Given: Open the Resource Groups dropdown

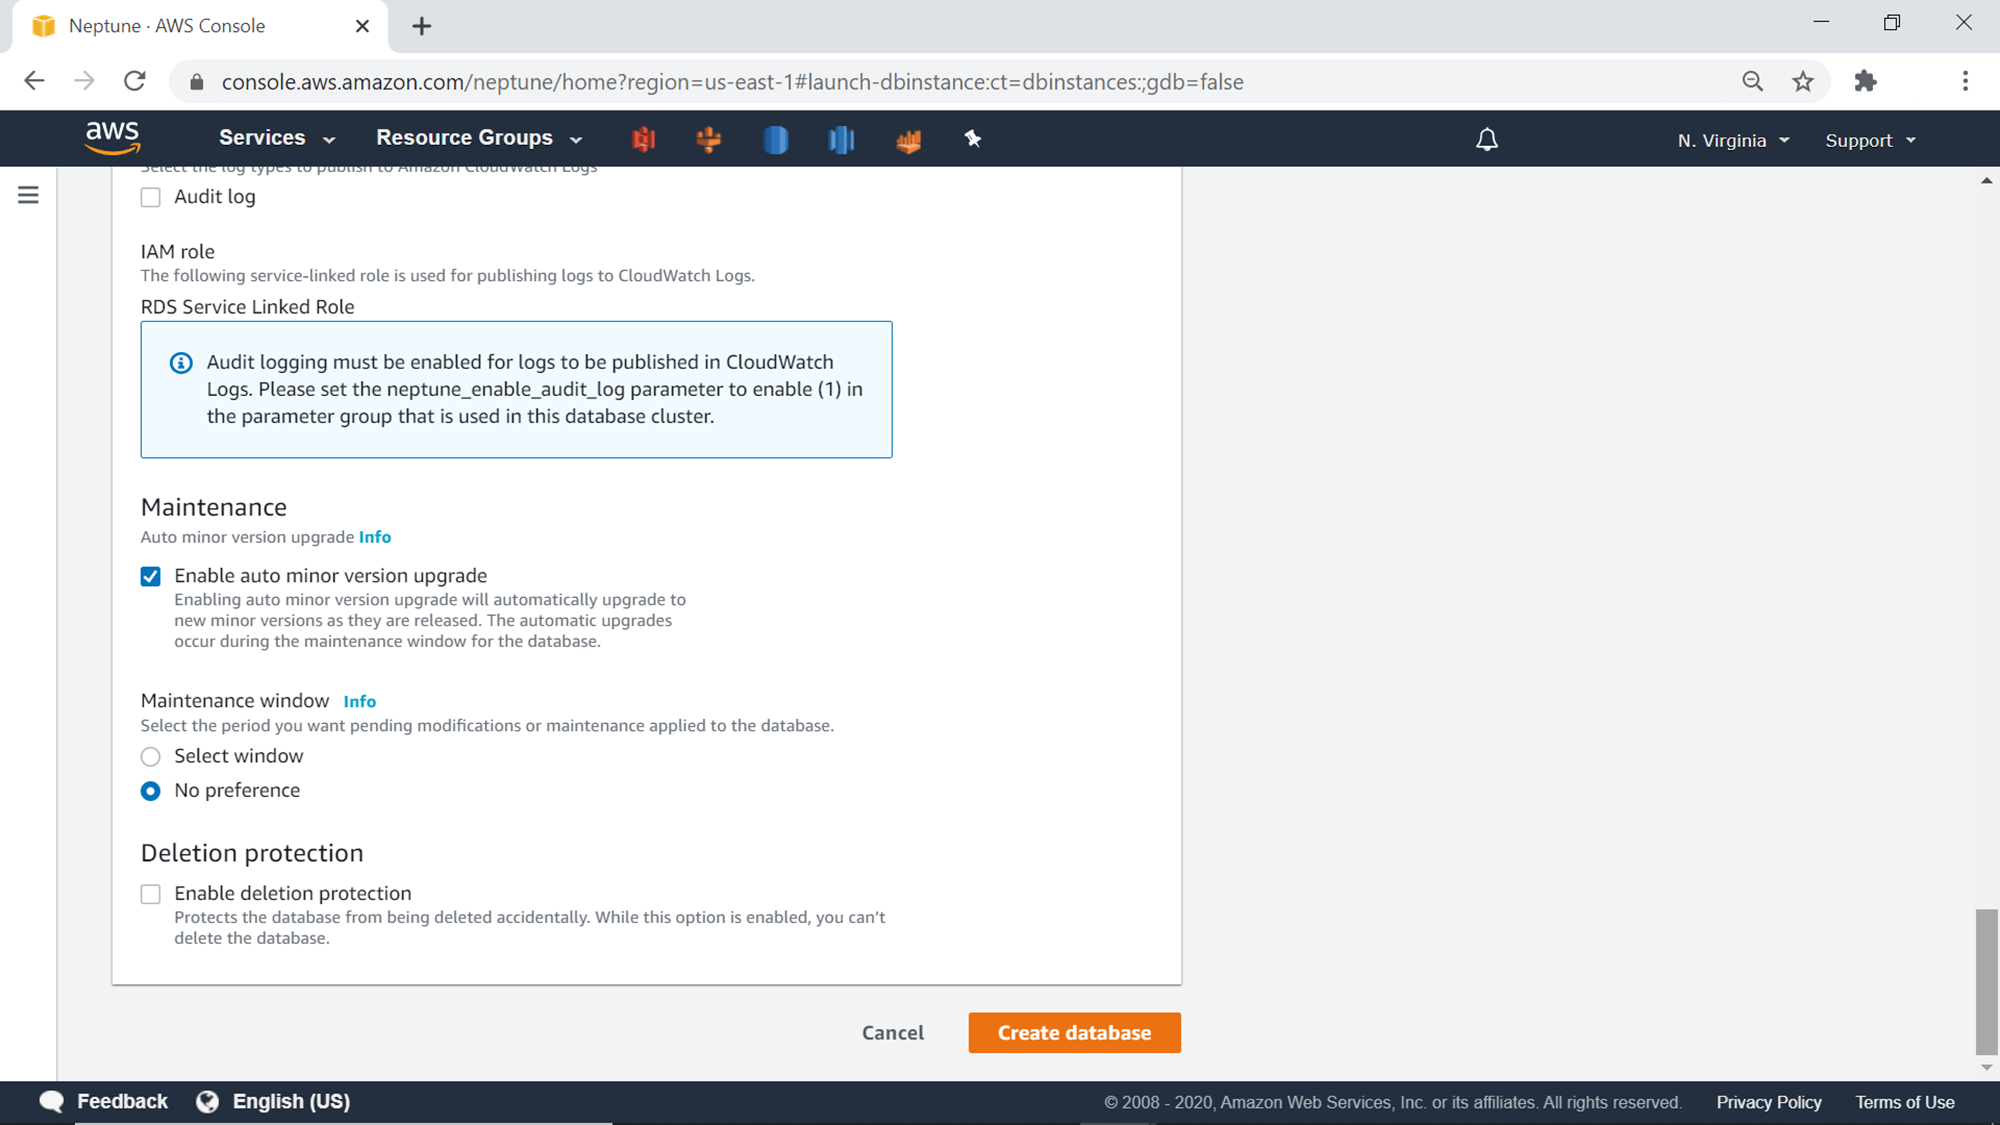Looking at the screenshot, I should tap(478, 138).
